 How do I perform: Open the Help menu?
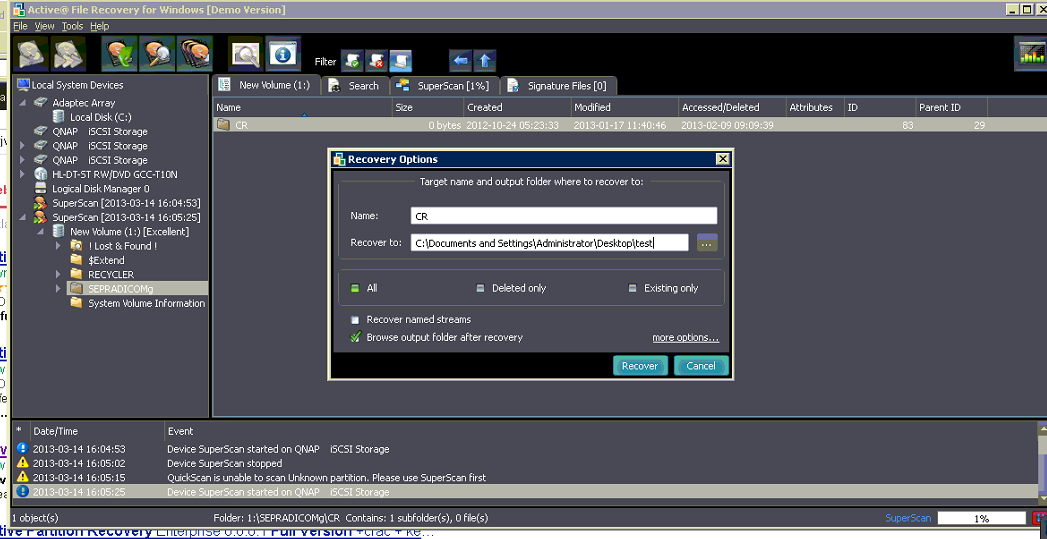point(99,26)
